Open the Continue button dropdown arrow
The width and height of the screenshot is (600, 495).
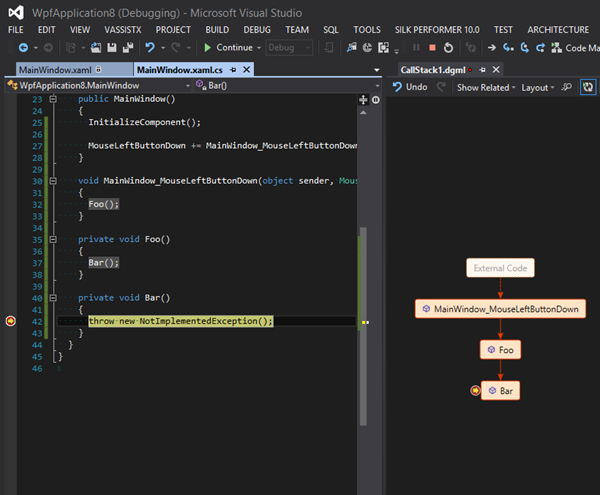[259, 48]
